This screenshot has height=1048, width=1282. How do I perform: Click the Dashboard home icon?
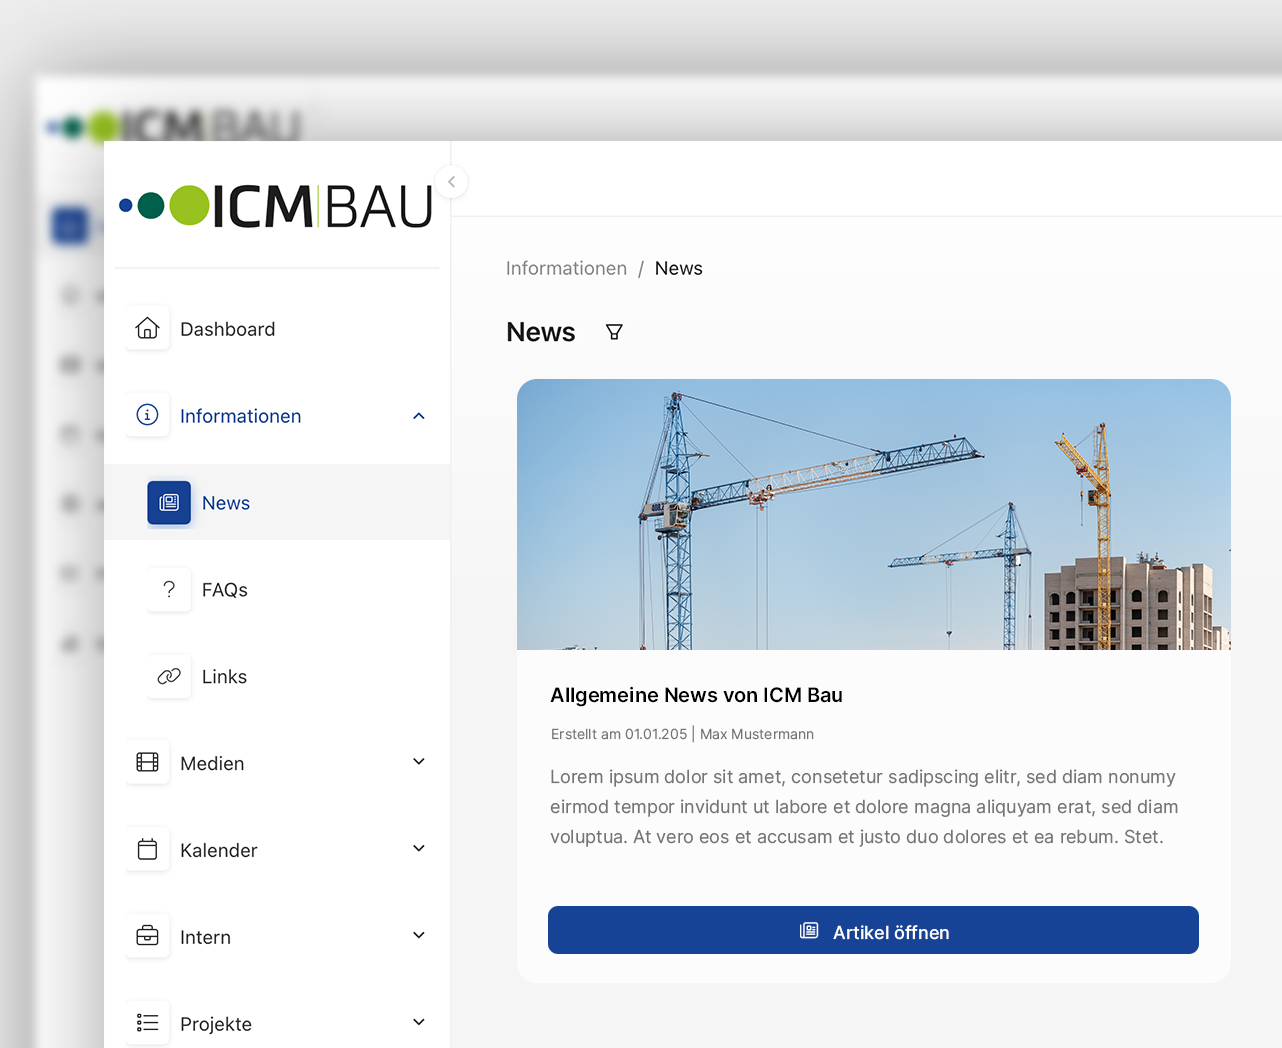point(147,328)
